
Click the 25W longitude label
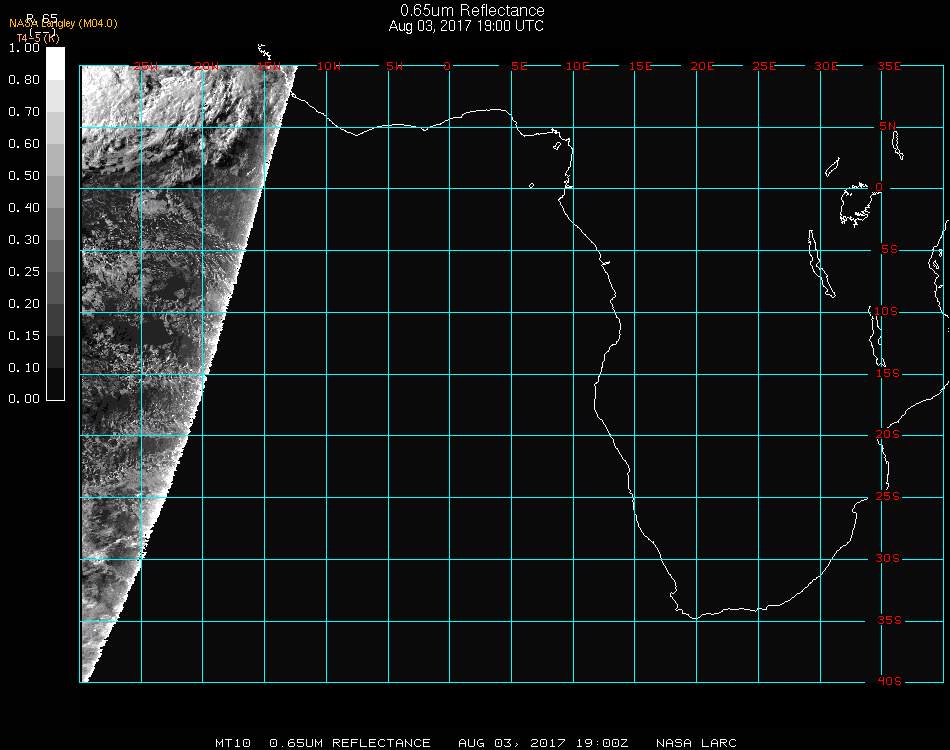point(146,66)
